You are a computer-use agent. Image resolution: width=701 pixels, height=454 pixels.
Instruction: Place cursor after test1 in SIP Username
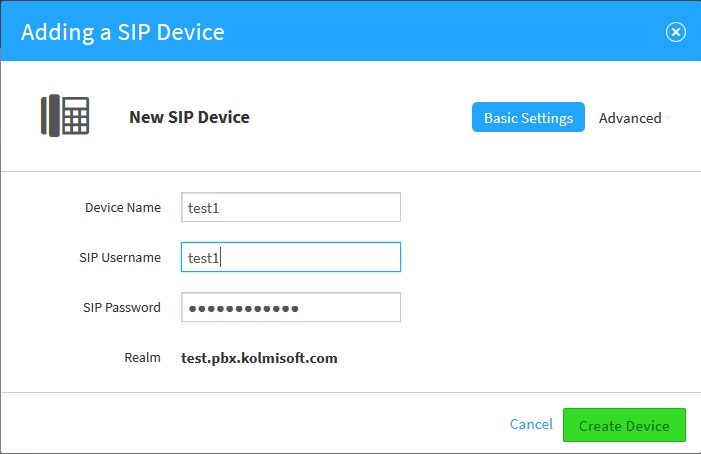(221, 258)
